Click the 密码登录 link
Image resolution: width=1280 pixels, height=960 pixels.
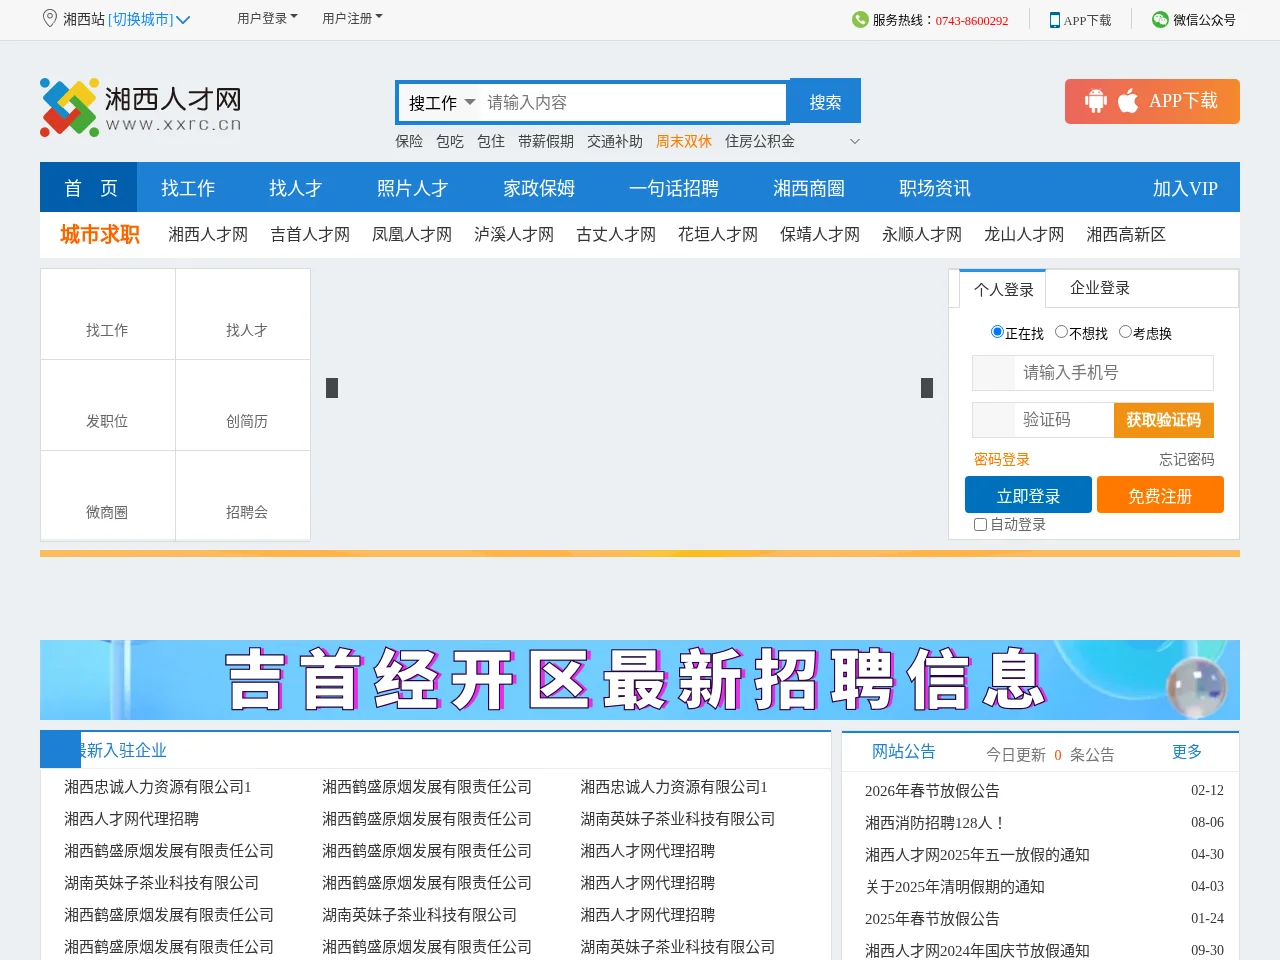pos(1002,459)
